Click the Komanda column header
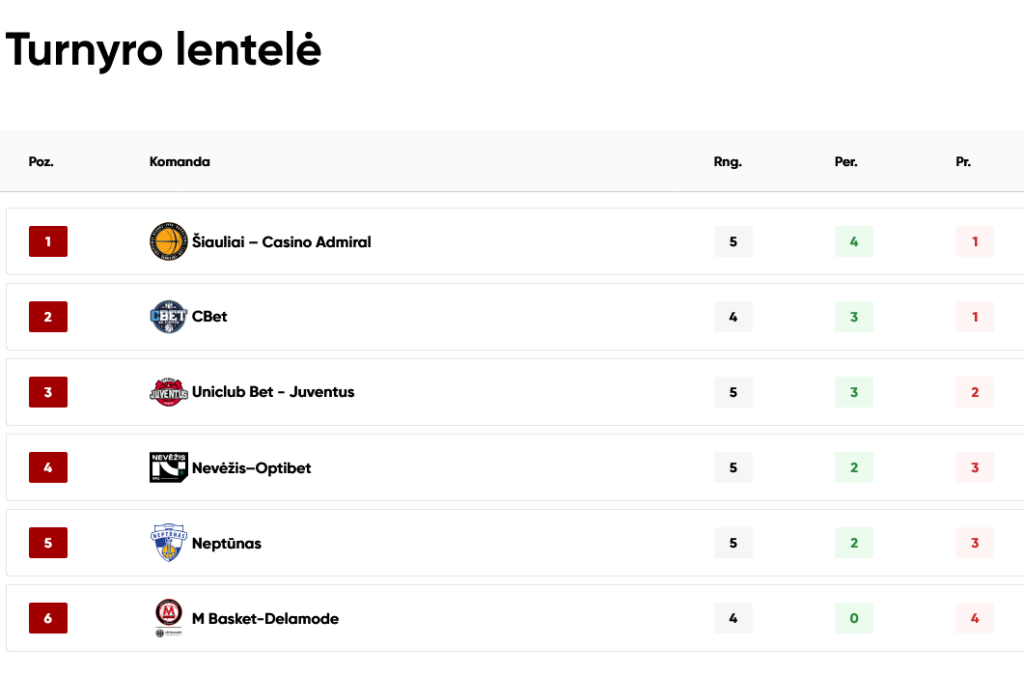 pos(180,162)
